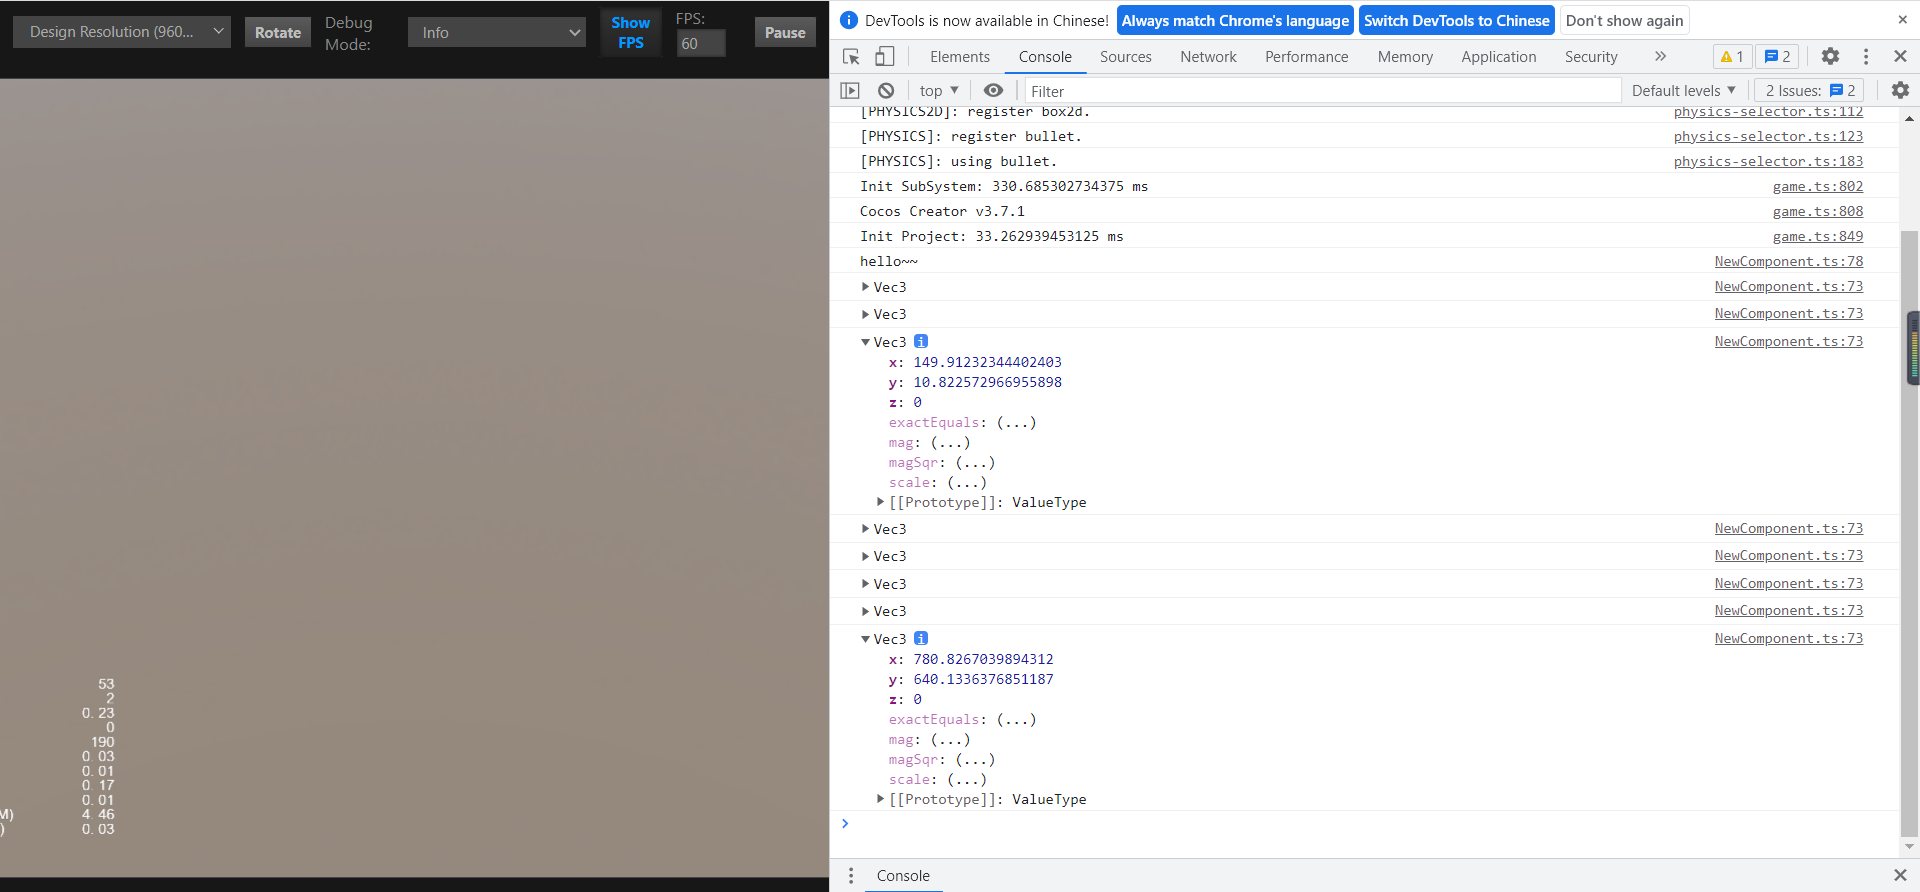1920x892 pixels.
Task: Open the top JavaScript context dropdown
Action: coord(939,91)
